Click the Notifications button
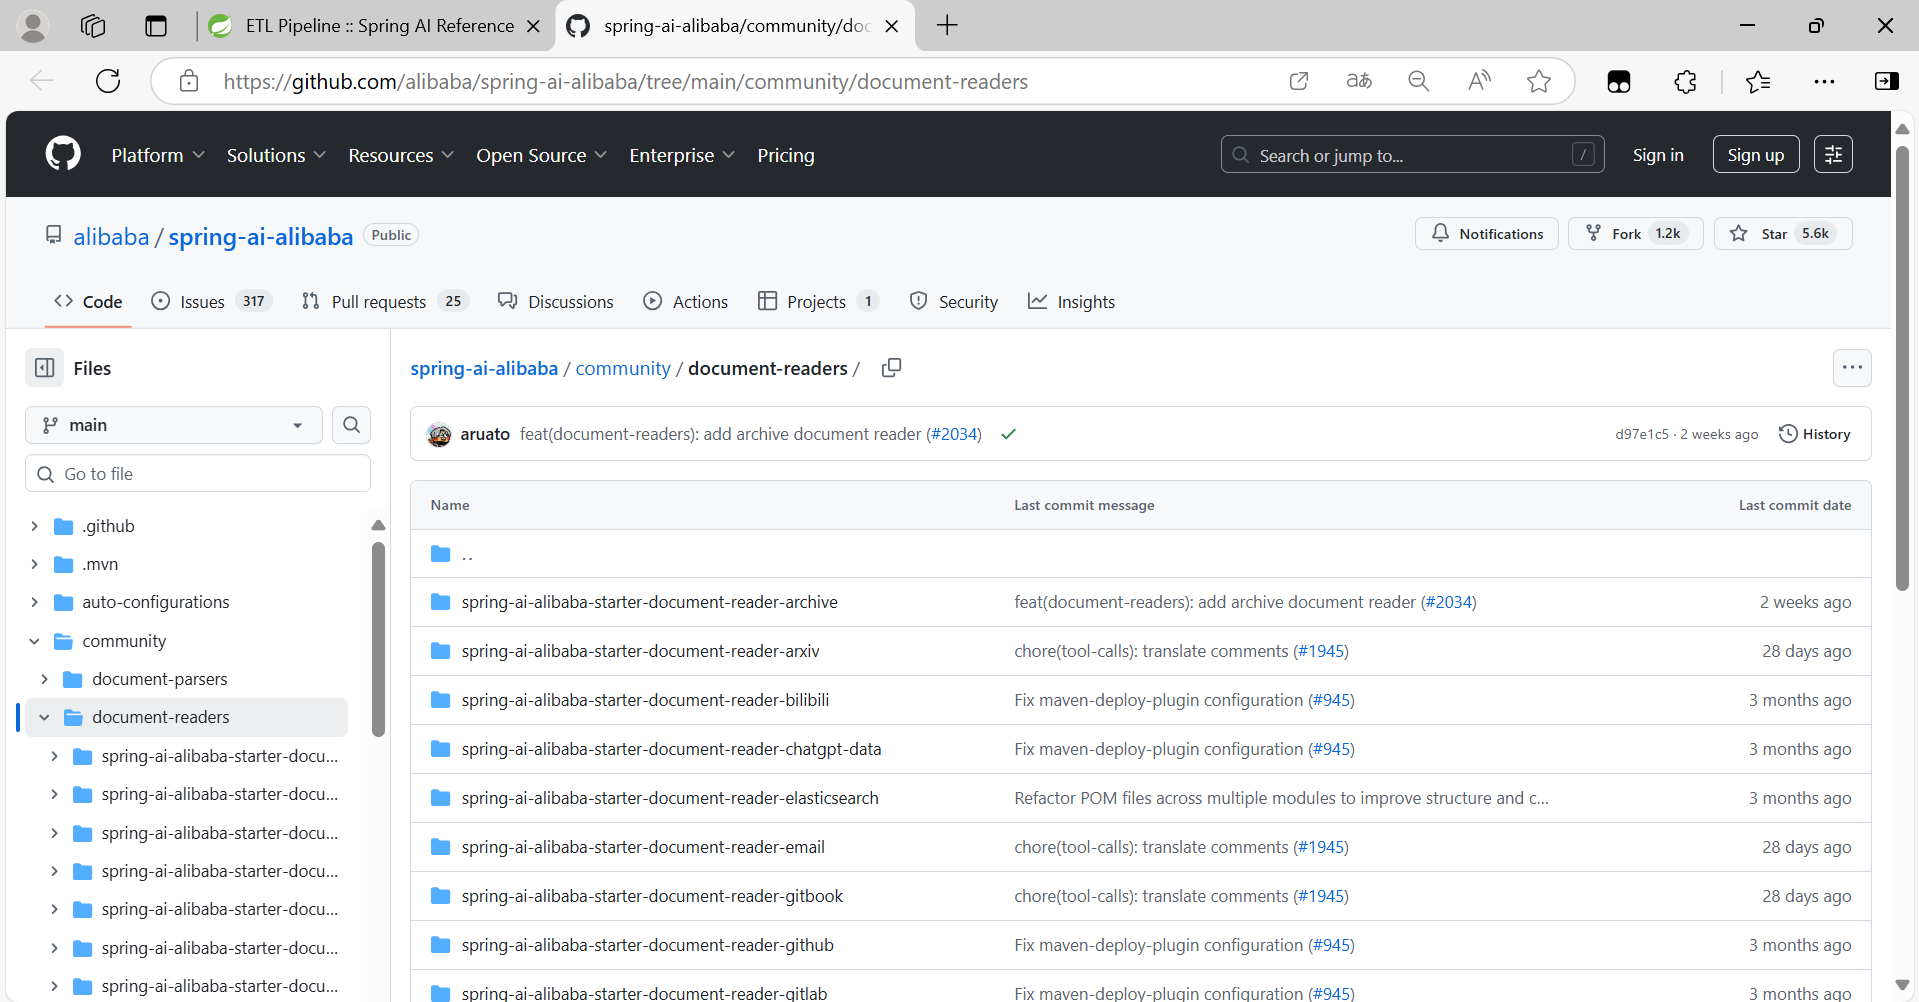1919x1002 pixels. coord(1486,233)
